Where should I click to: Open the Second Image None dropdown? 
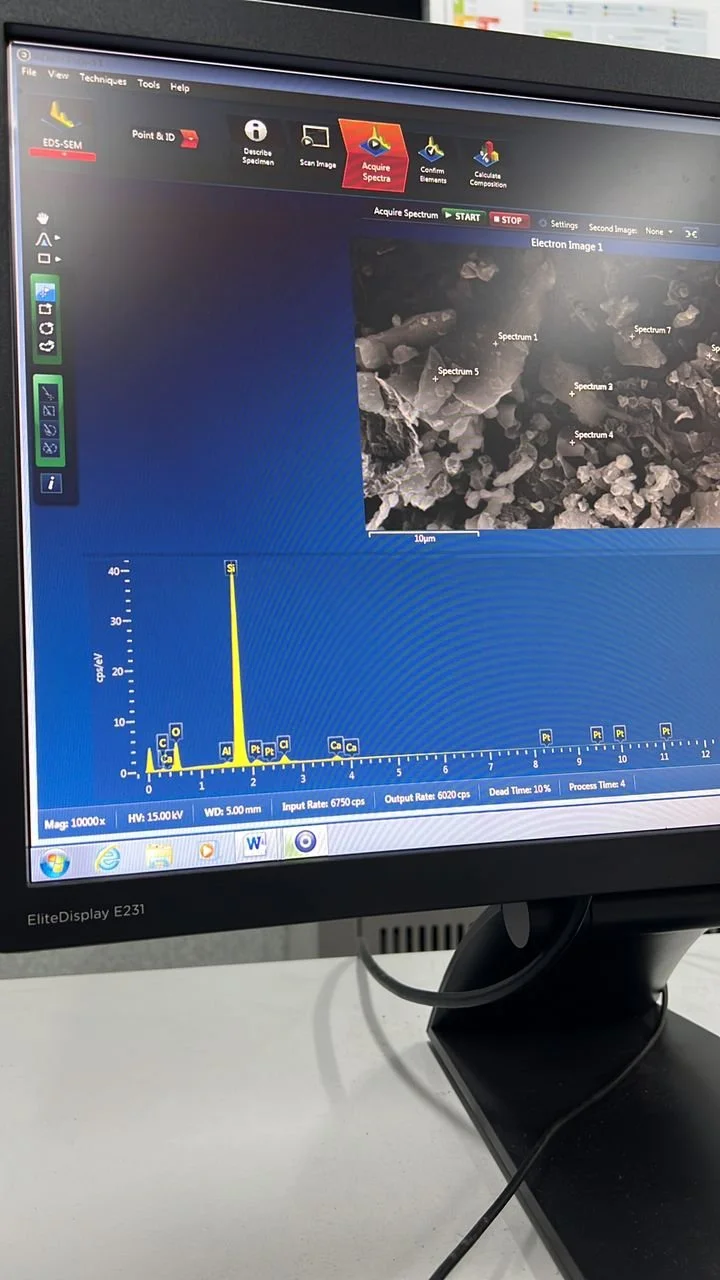tap(659, 231)
